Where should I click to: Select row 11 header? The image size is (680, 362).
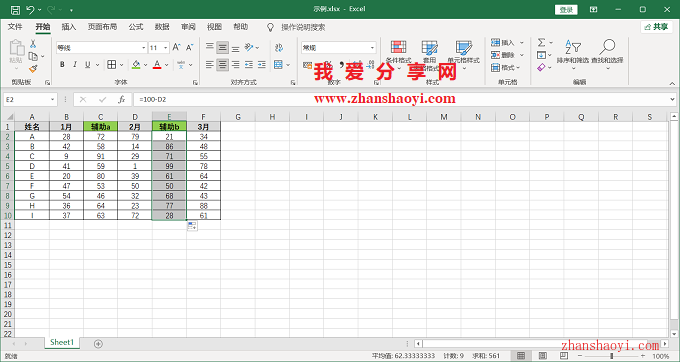tap(7, 225)
